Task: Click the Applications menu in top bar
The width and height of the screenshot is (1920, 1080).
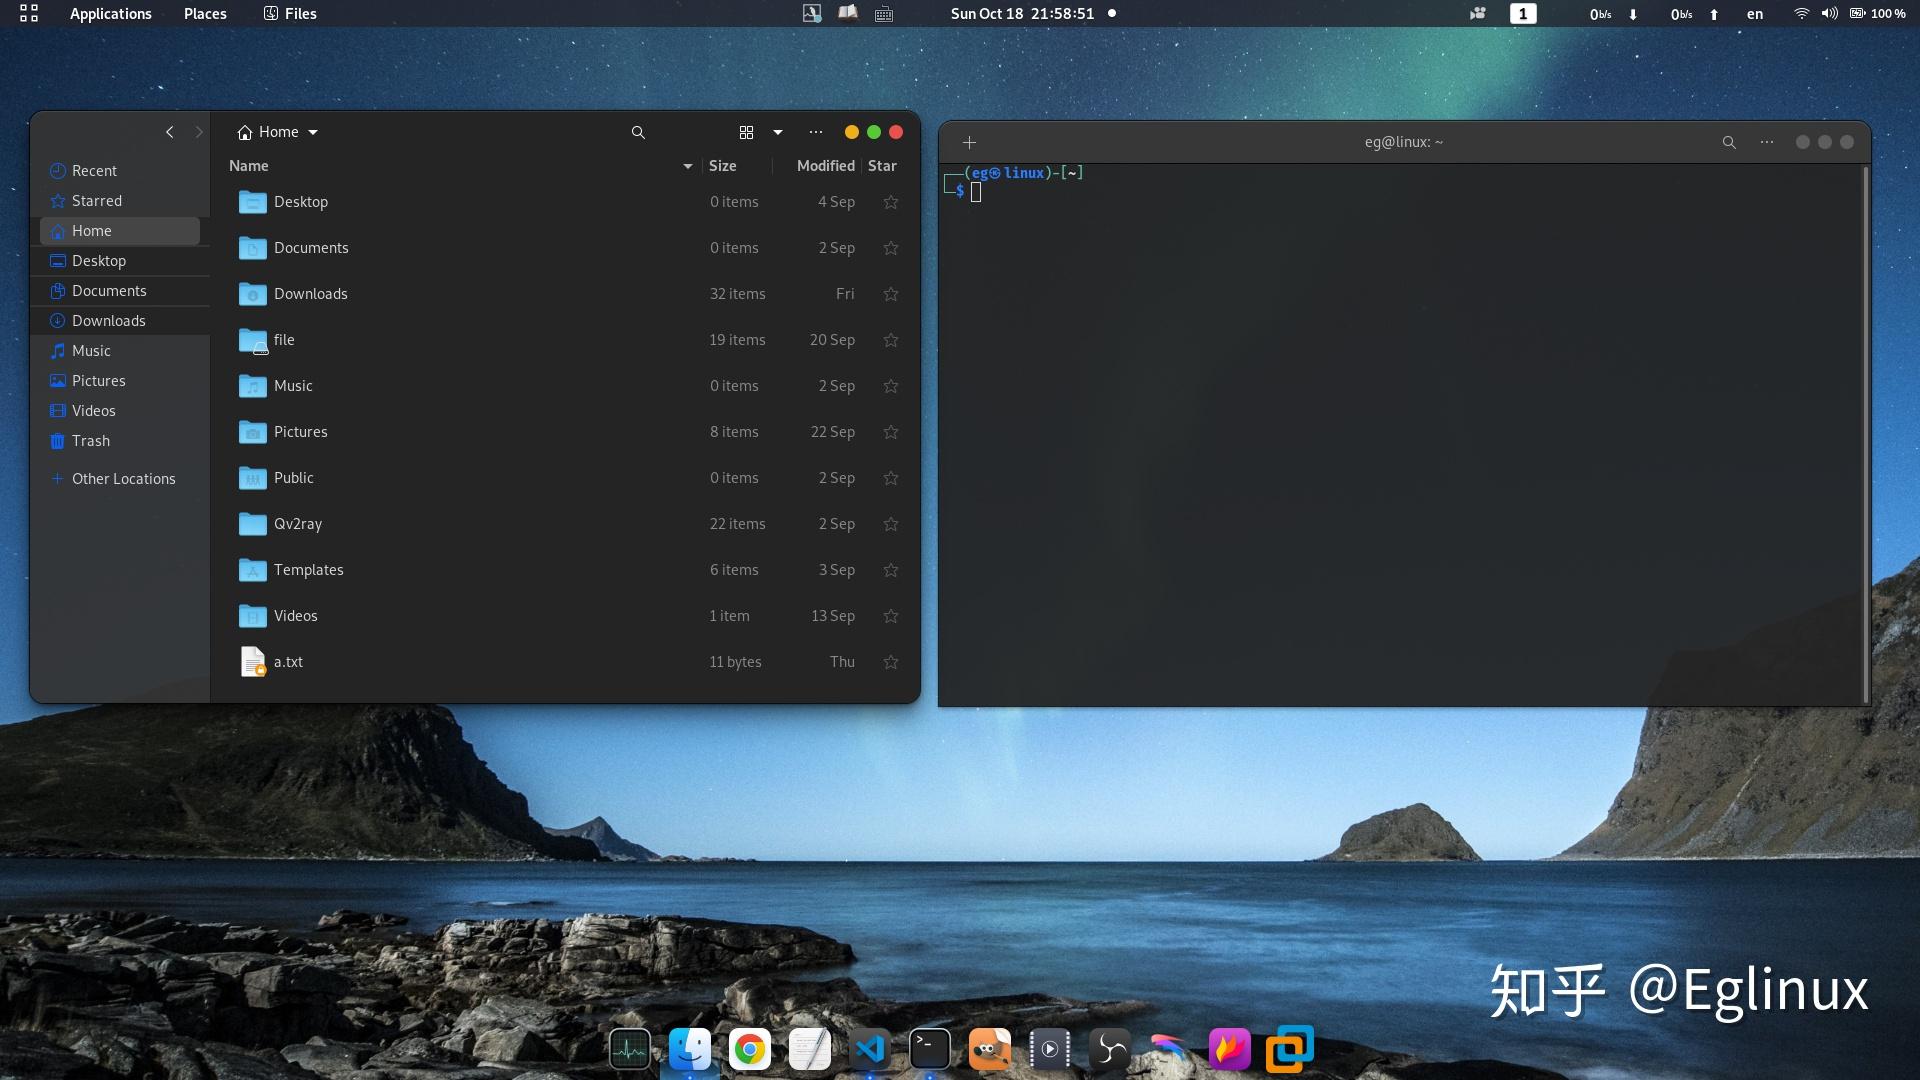Action: coord(111,13)
